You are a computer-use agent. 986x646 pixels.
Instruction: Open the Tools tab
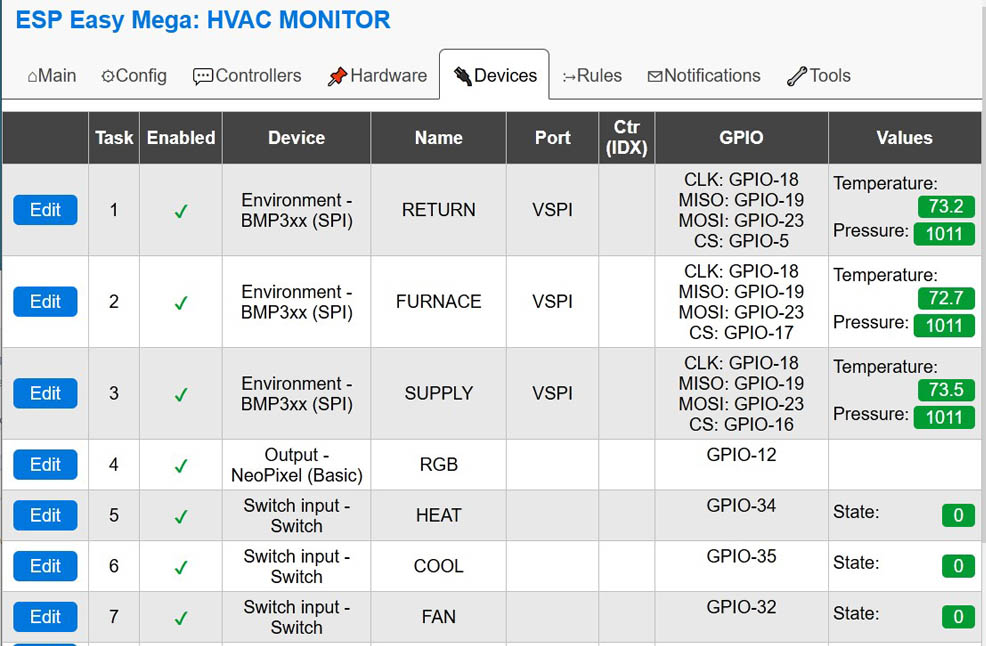(x=819, y=76)
